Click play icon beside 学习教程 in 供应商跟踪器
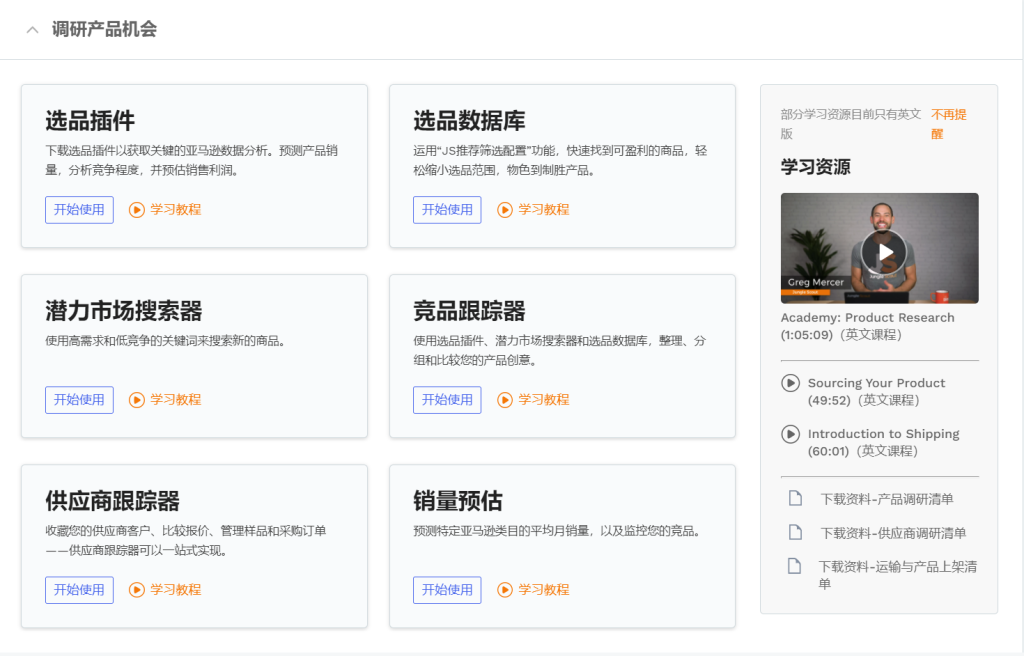 pyautogui.click(x=136, y=590)
